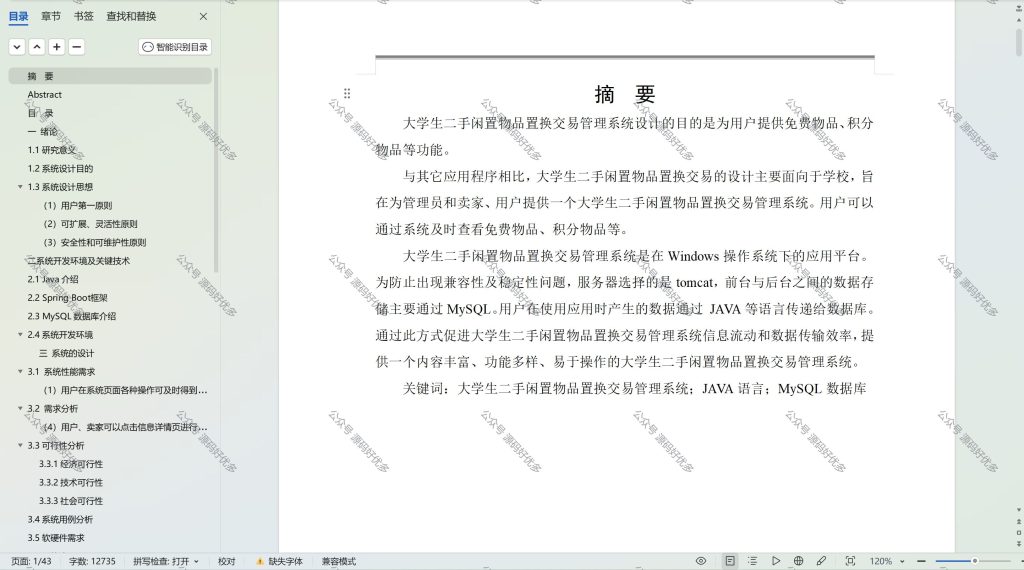Viewport: 1024px width, 570px height.
Task: Collapse the 3.2 需求分析 outline node
Action: 20,408
